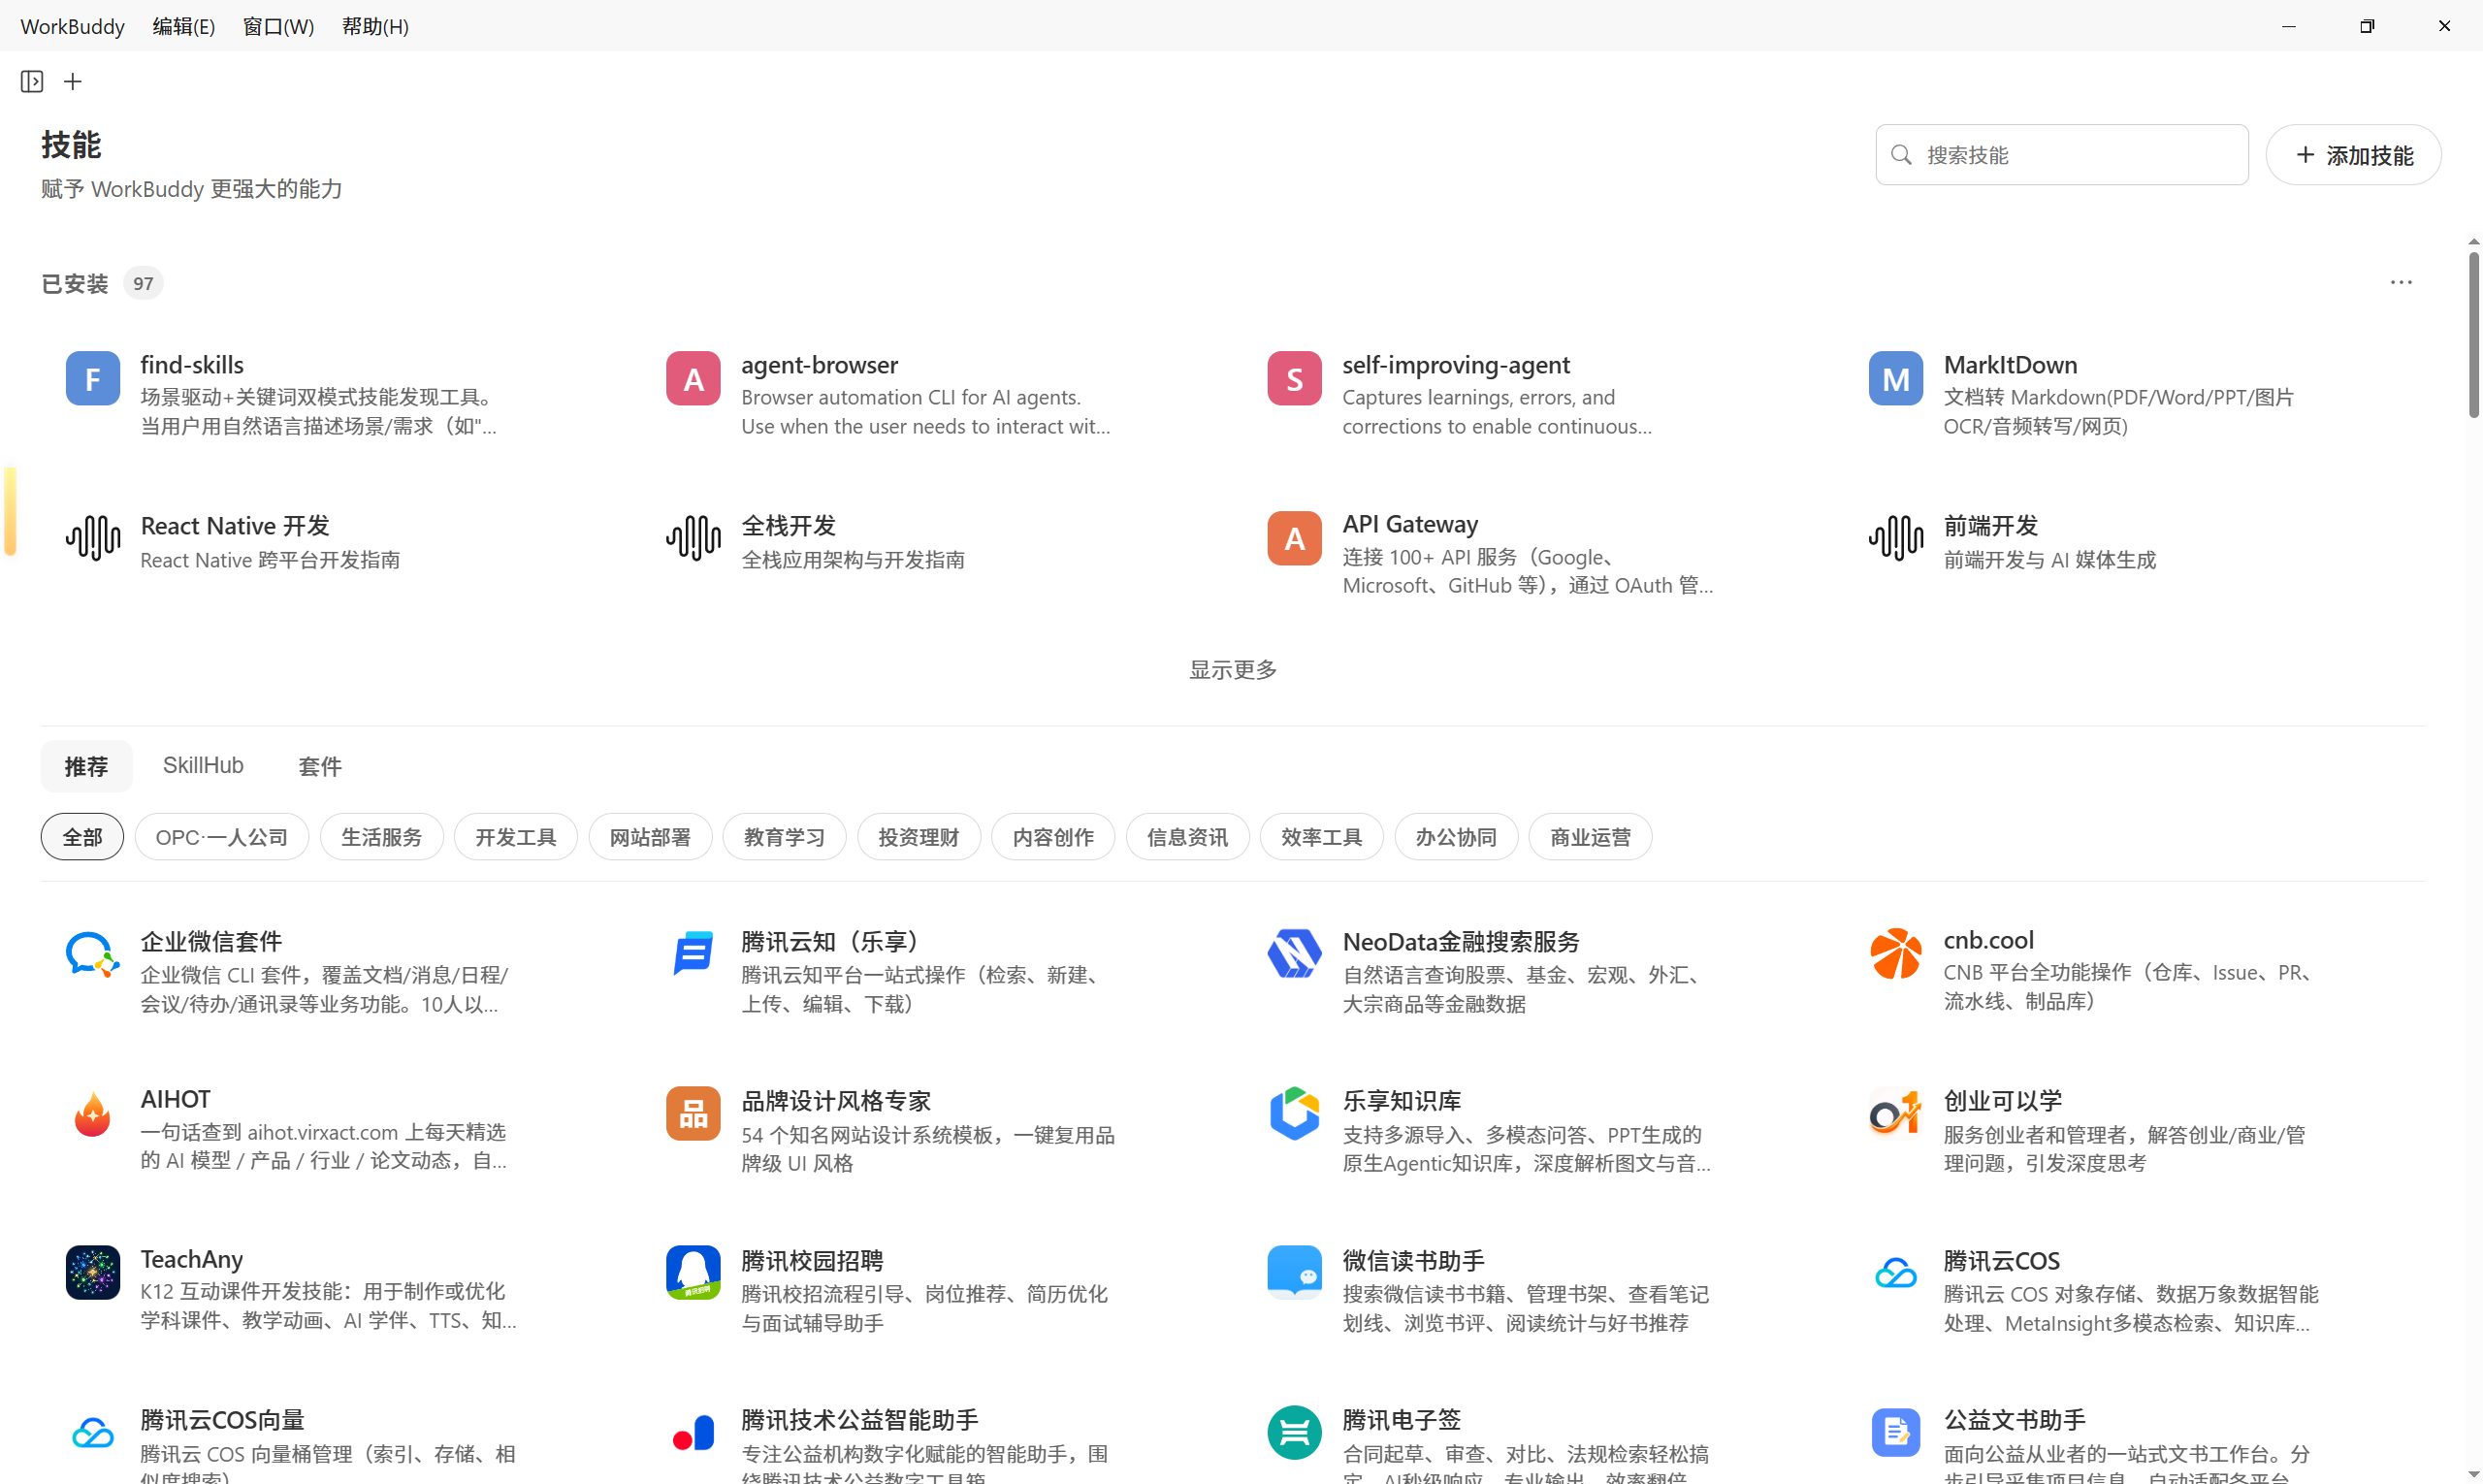Viewport: 2483px width, 1484px height.
Task: Click the 腾讯技术公益智能助手 icon
Action: (693, 1432)
